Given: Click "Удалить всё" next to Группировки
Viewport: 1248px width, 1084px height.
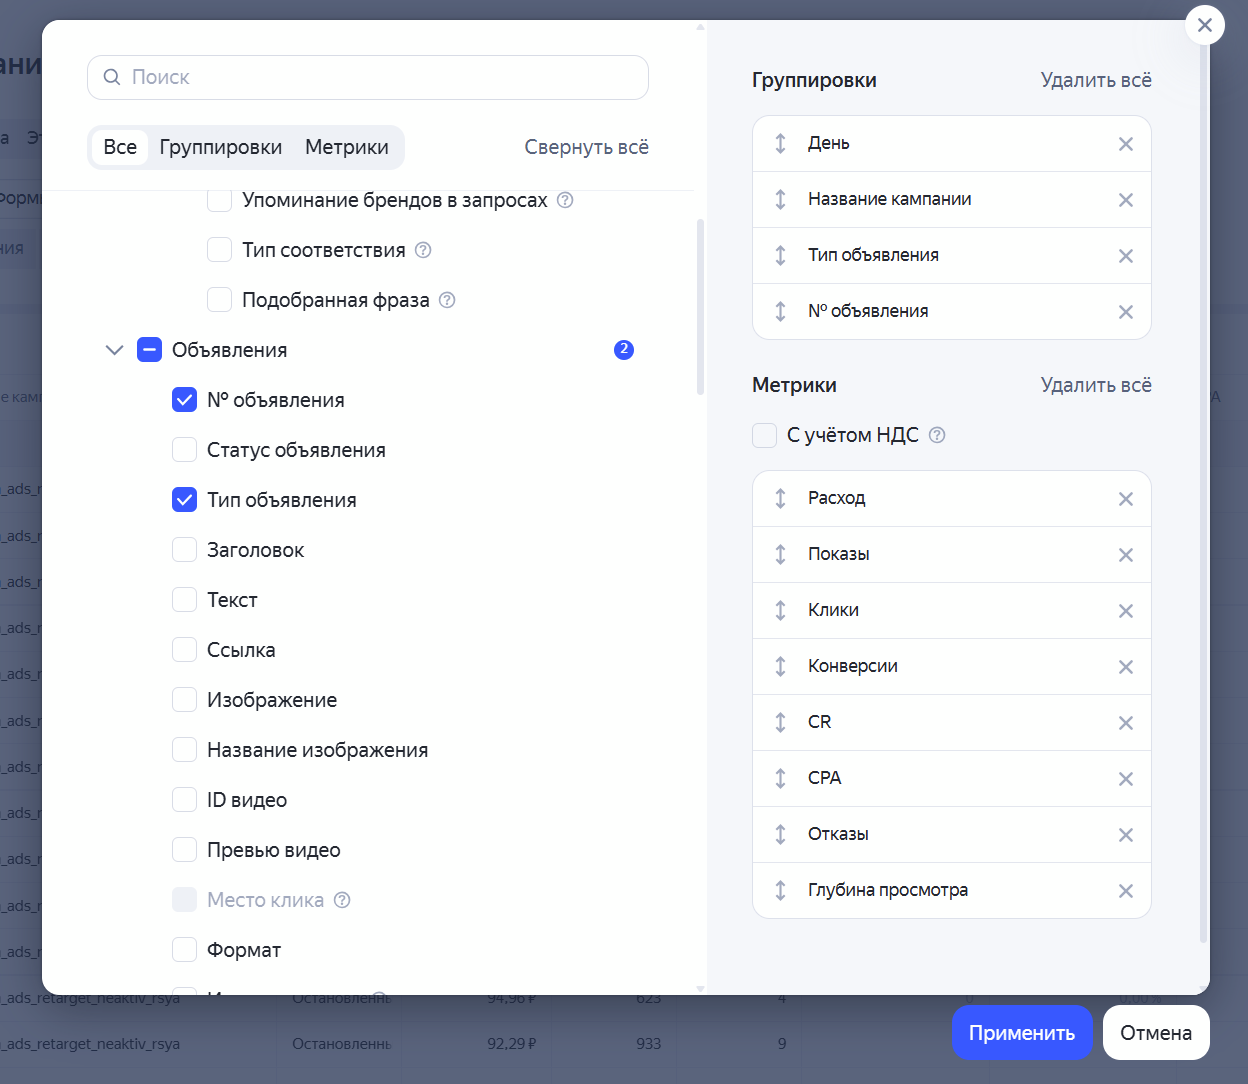Looking at the screenshot, I should point(1096,80).
